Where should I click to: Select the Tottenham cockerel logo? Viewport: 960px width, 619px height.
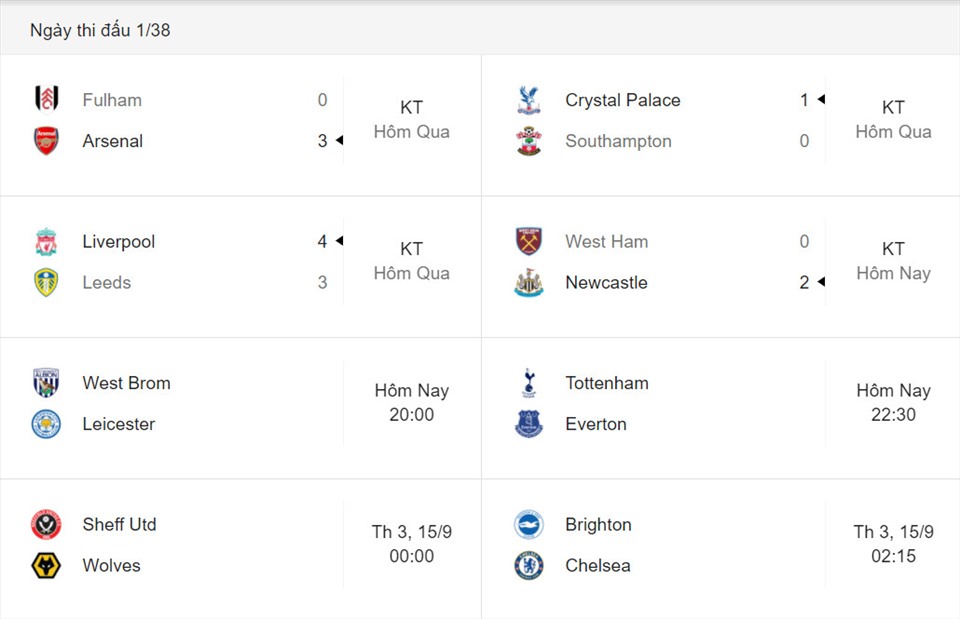529,383
